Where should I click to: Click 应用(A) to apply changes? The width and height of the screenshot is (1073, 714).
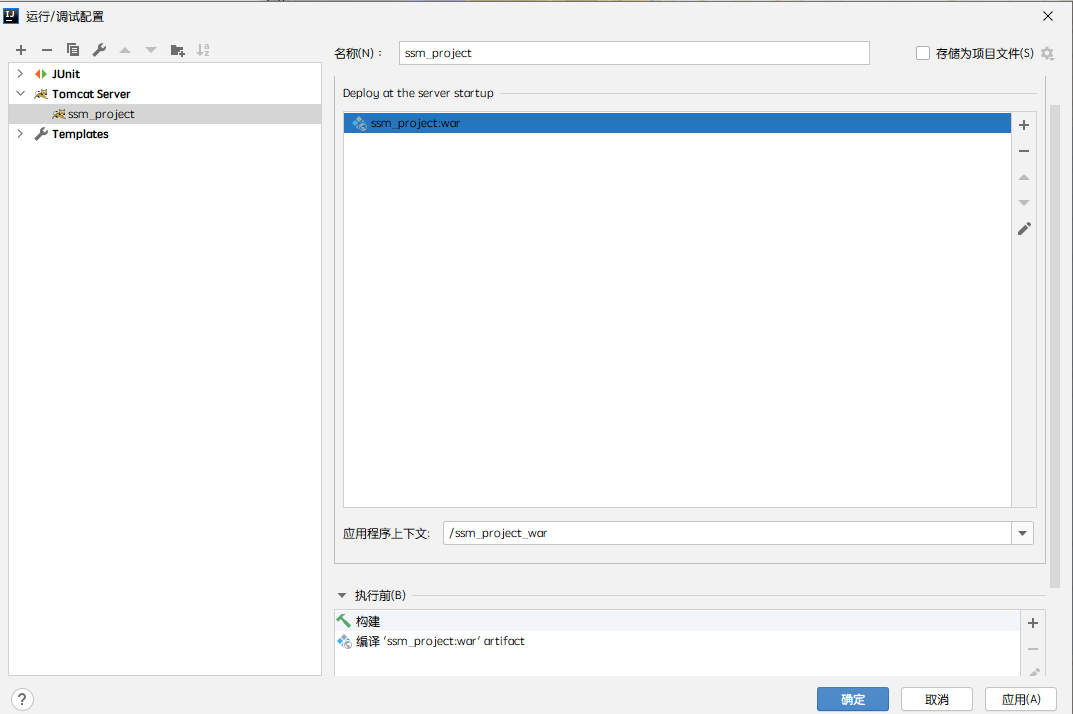[1021, 699]
